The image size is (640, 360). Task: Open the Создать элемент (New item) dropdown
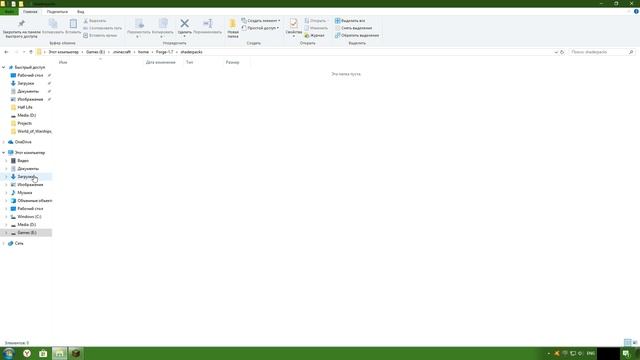point(261,20)
